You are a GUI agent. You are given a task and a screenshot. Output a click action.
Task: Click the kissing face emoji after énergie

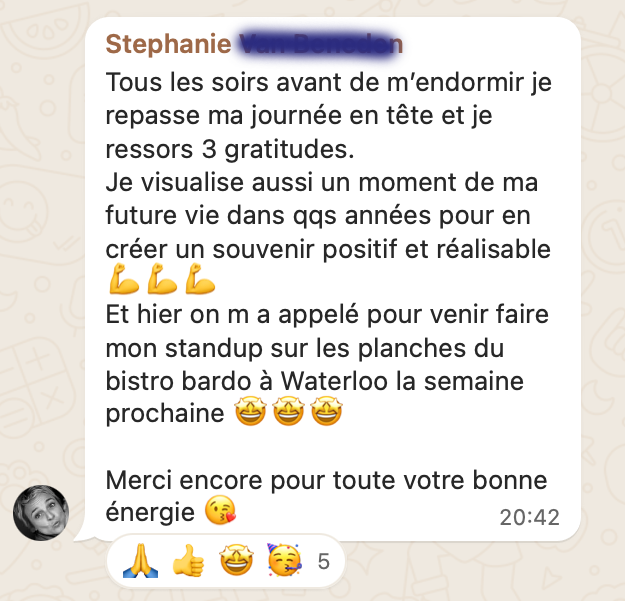click(220, 510)
